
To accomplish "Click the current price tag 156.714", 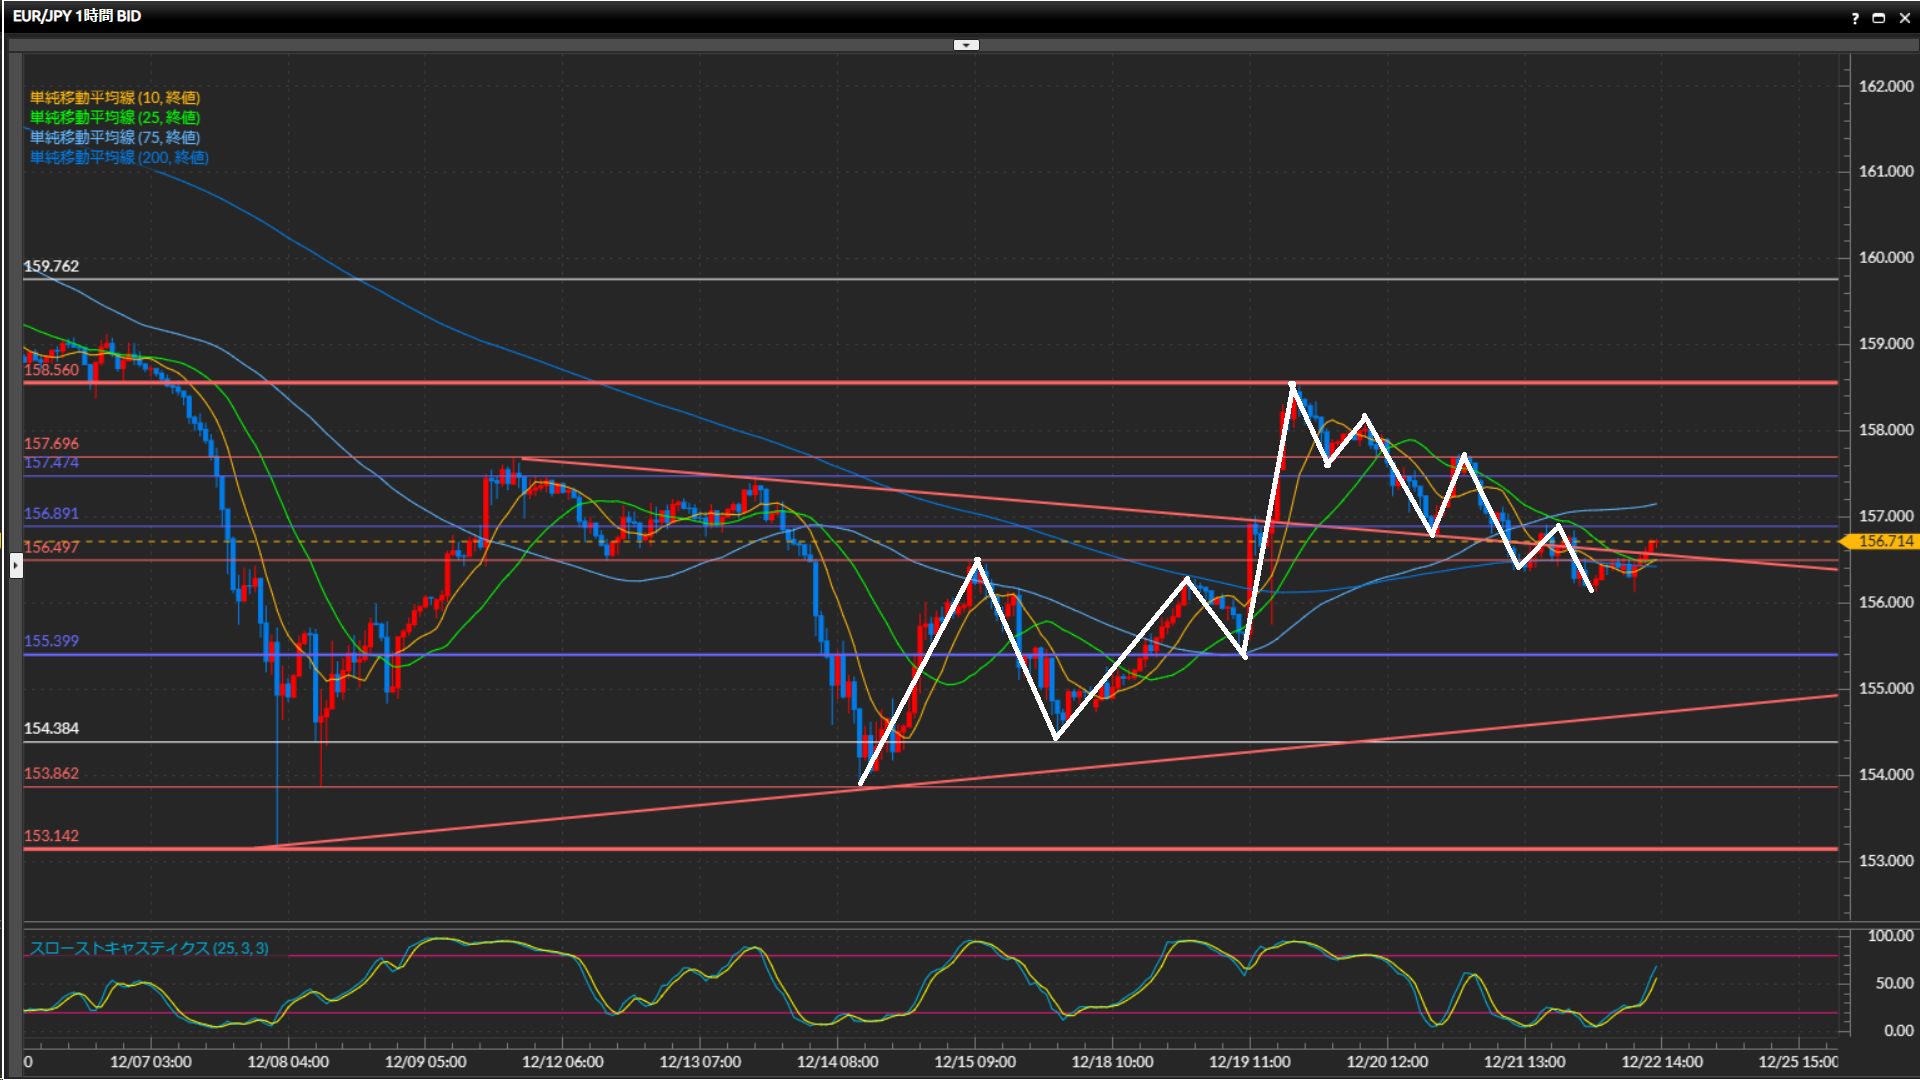I will (x=1884, y=541).
